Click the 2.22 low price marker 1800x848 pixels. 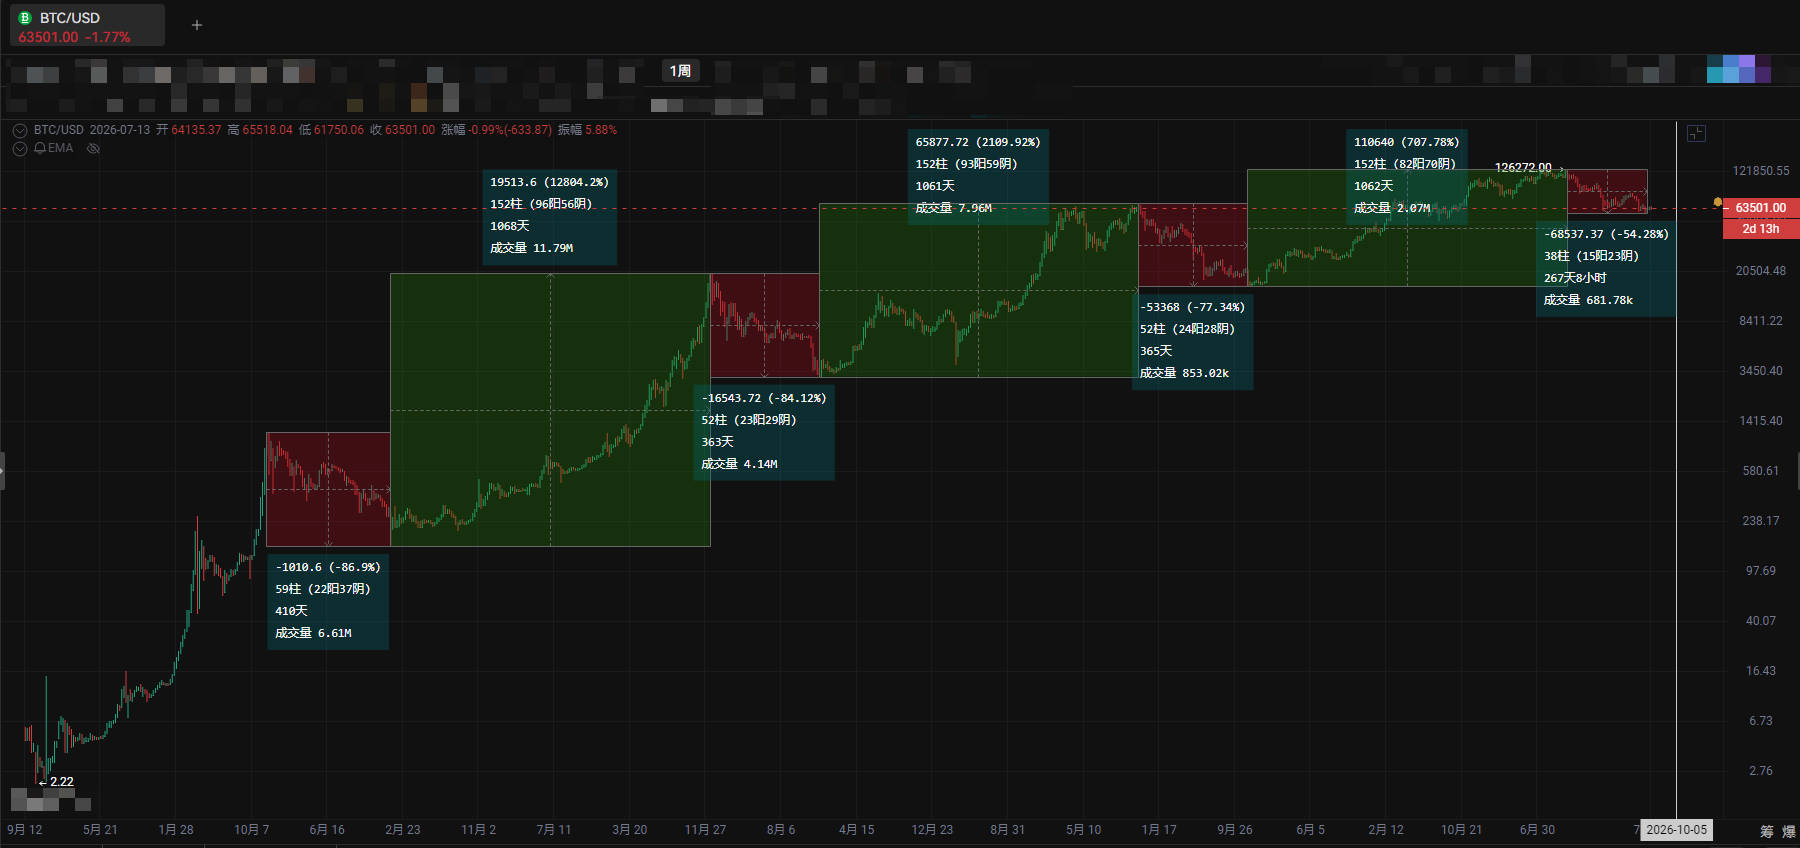coord(62,782)
